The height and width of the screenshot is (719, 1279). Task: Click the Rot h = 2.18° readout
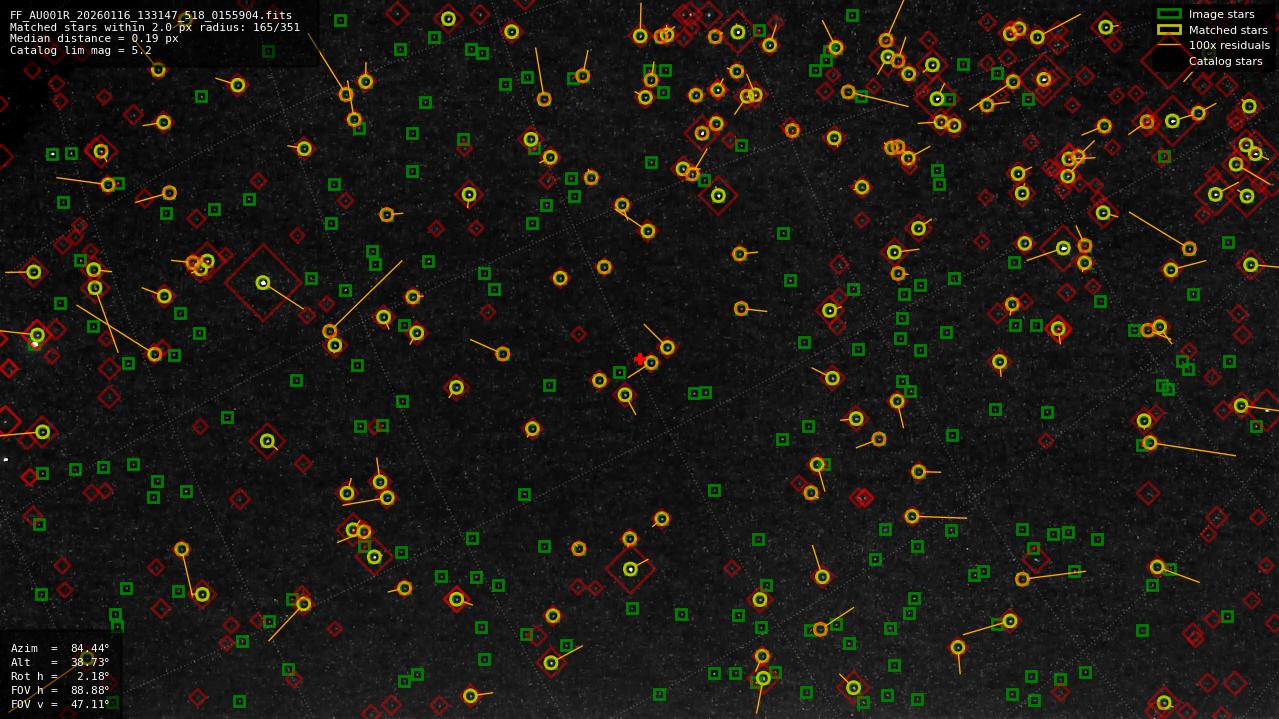[60, 677]
